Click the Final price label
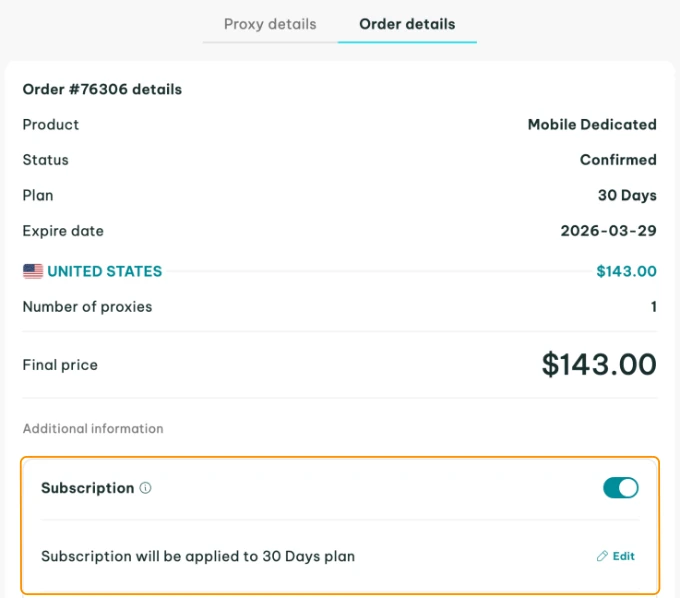680x598 pixels. point(60,365)
